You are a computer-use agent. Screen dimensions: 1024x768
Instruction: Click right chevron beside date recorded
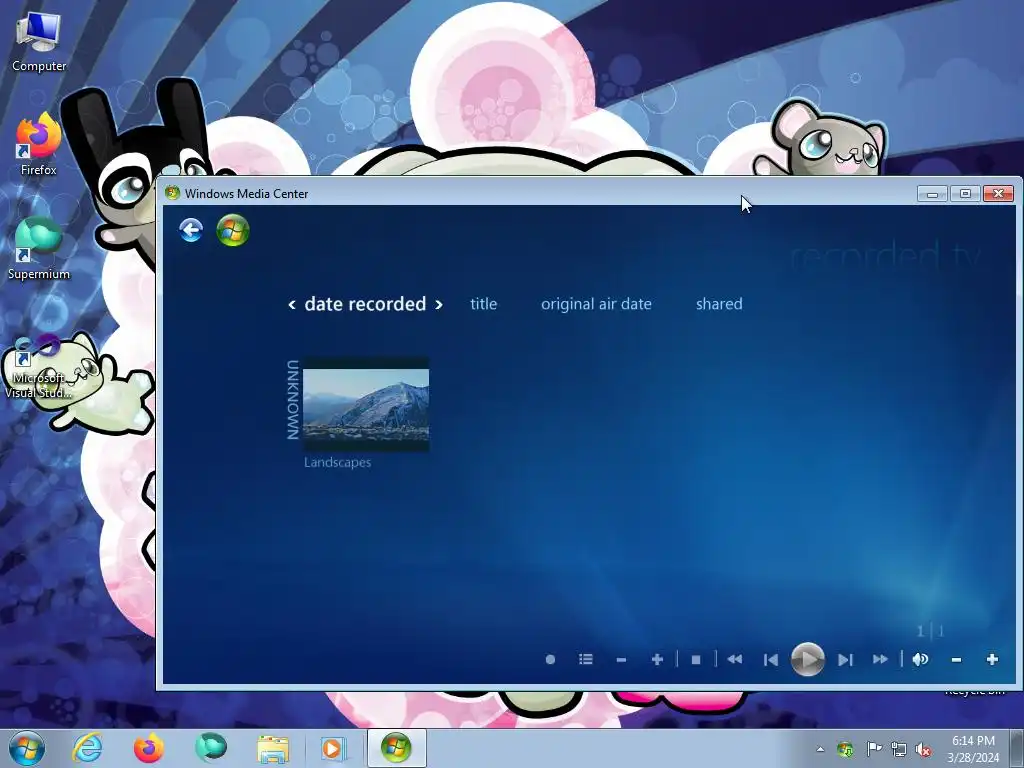coord(439,304)
